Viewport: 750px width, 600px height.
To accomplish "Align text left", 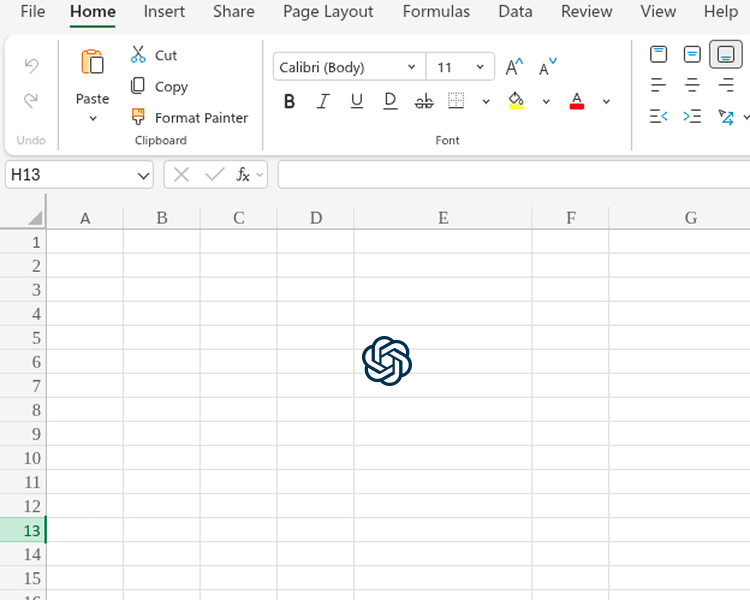I will [659, 85].
